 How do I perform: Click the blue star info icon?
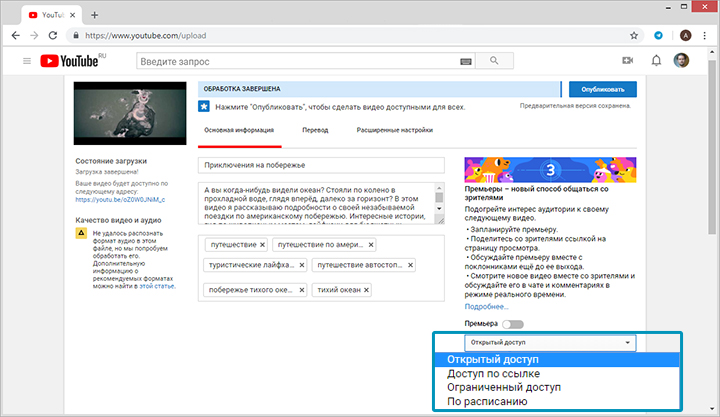pyautogui.click(x=204, y=107)
